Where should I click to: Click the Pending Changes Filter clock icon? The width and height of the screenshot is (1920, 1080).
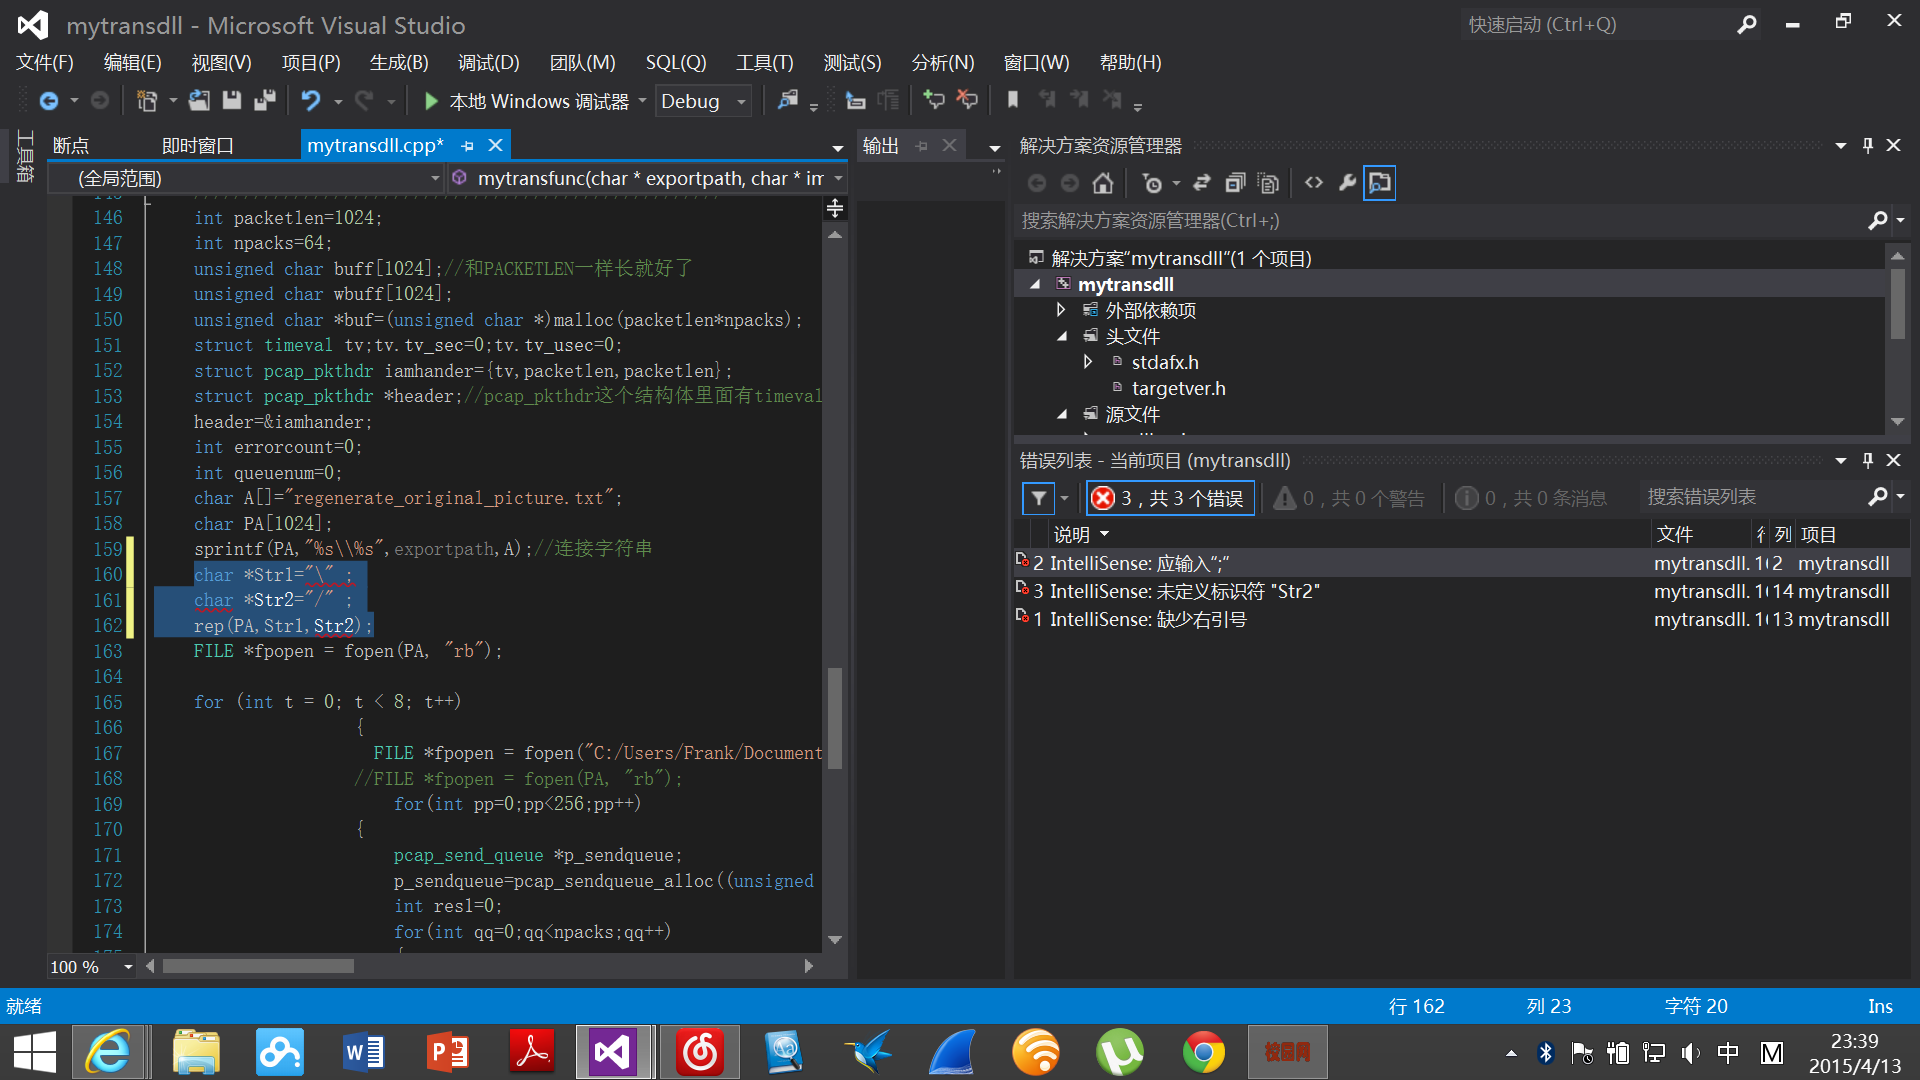pos(1152,183)
